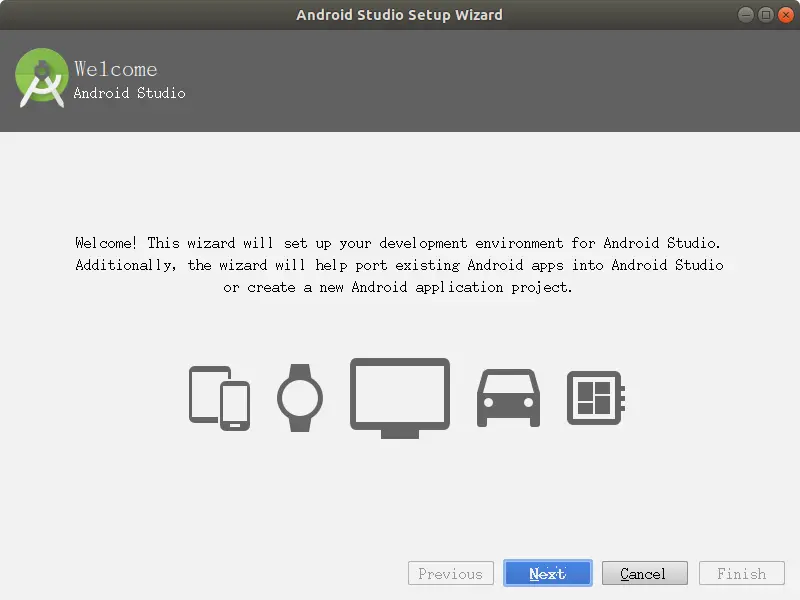Click the phone and tablet device icon

tap(219, 398)
